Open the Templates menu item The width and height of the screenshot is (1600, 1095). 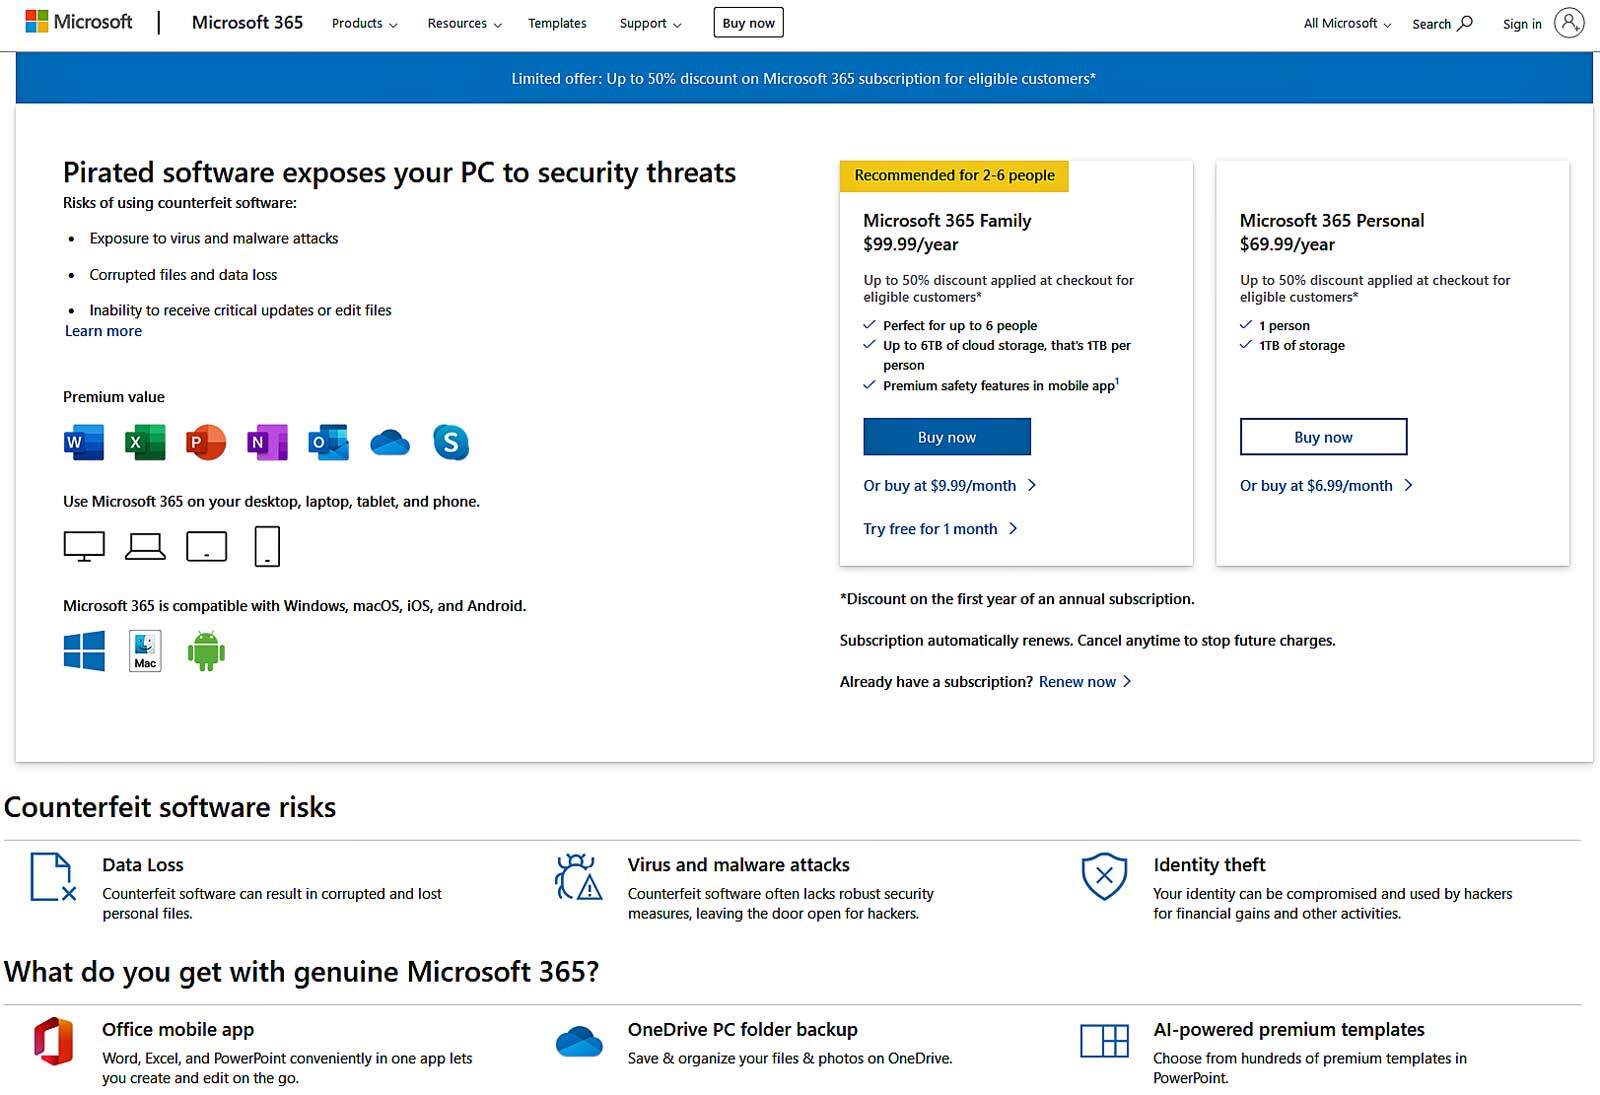pyautogui.click(x=557, y=23)
